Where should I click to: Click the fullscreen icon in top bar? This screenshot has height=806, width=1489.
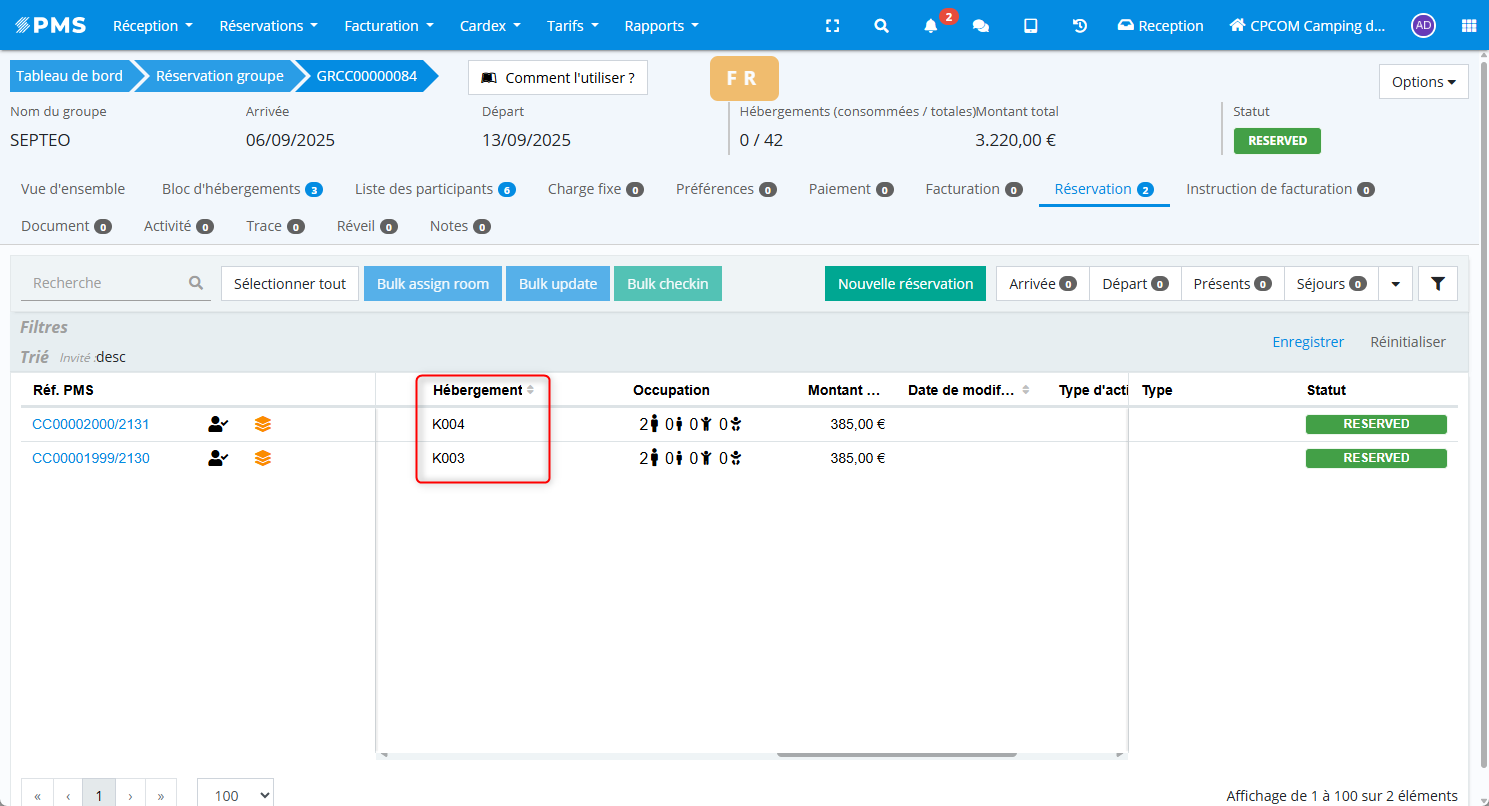pyautogui.click(x=832, y=26)
